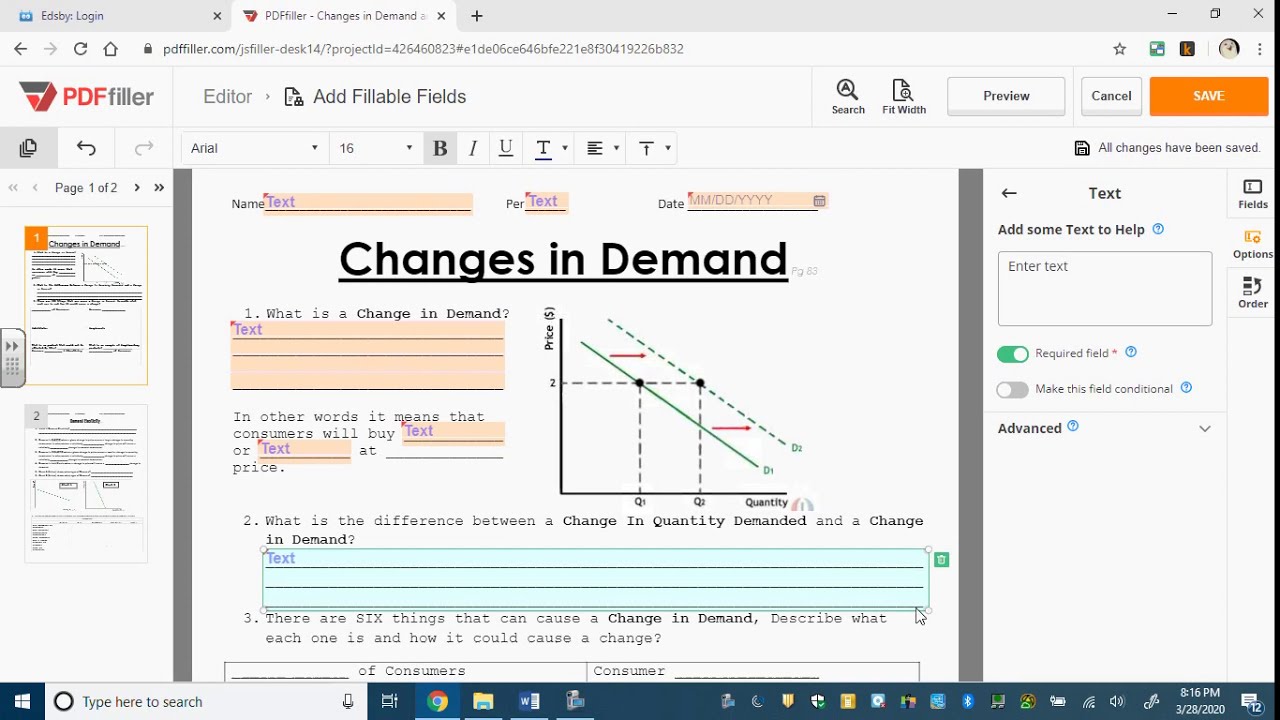The image size is (1280, 720).
Task: Open File Explorer from the taskbar
Action: point(483,701)
